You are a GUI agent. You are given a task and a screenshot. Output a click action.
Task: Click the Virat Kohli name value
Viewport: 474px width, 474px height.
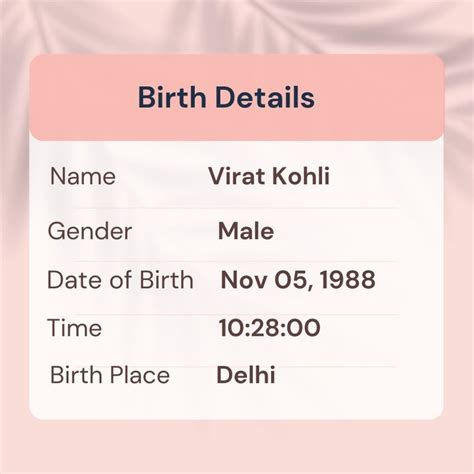click(269, 176)
